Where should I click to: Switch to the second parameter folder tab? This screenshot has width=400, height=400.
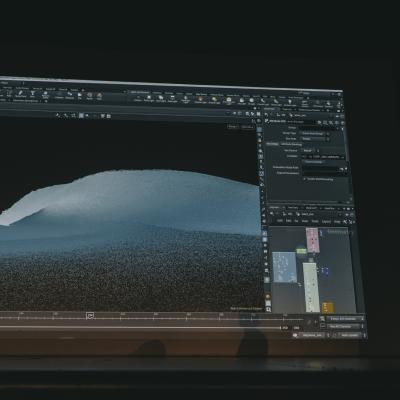click(291, 144)
